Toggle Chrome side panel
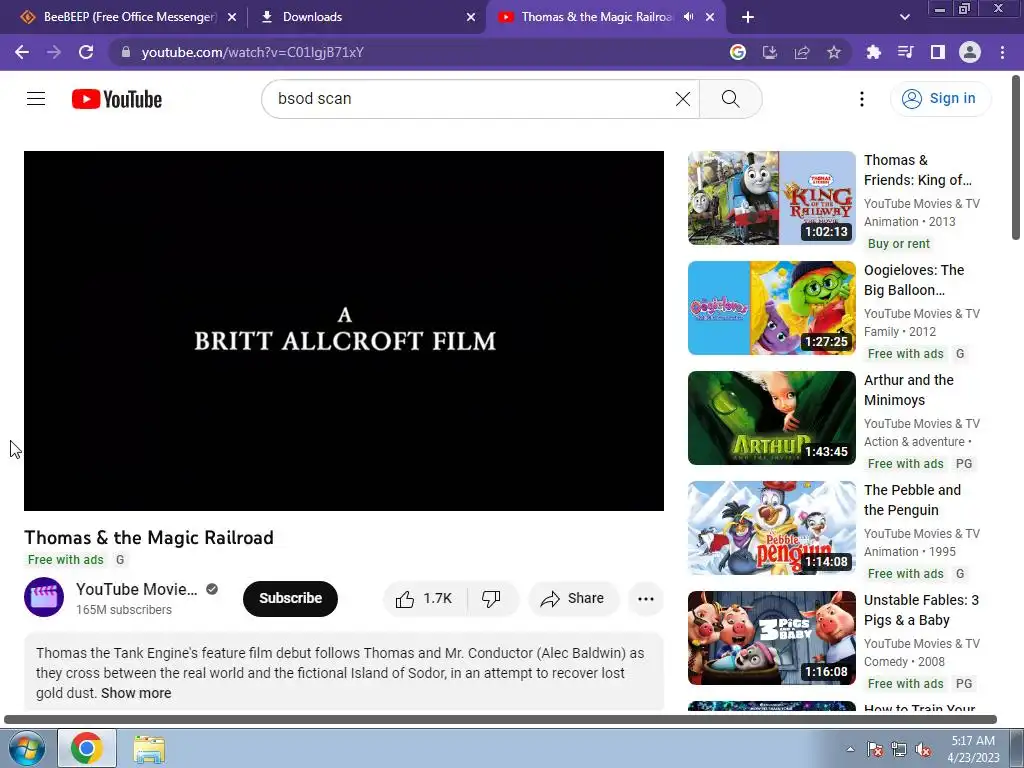1024x768 pixels. (x=938, y=52)
